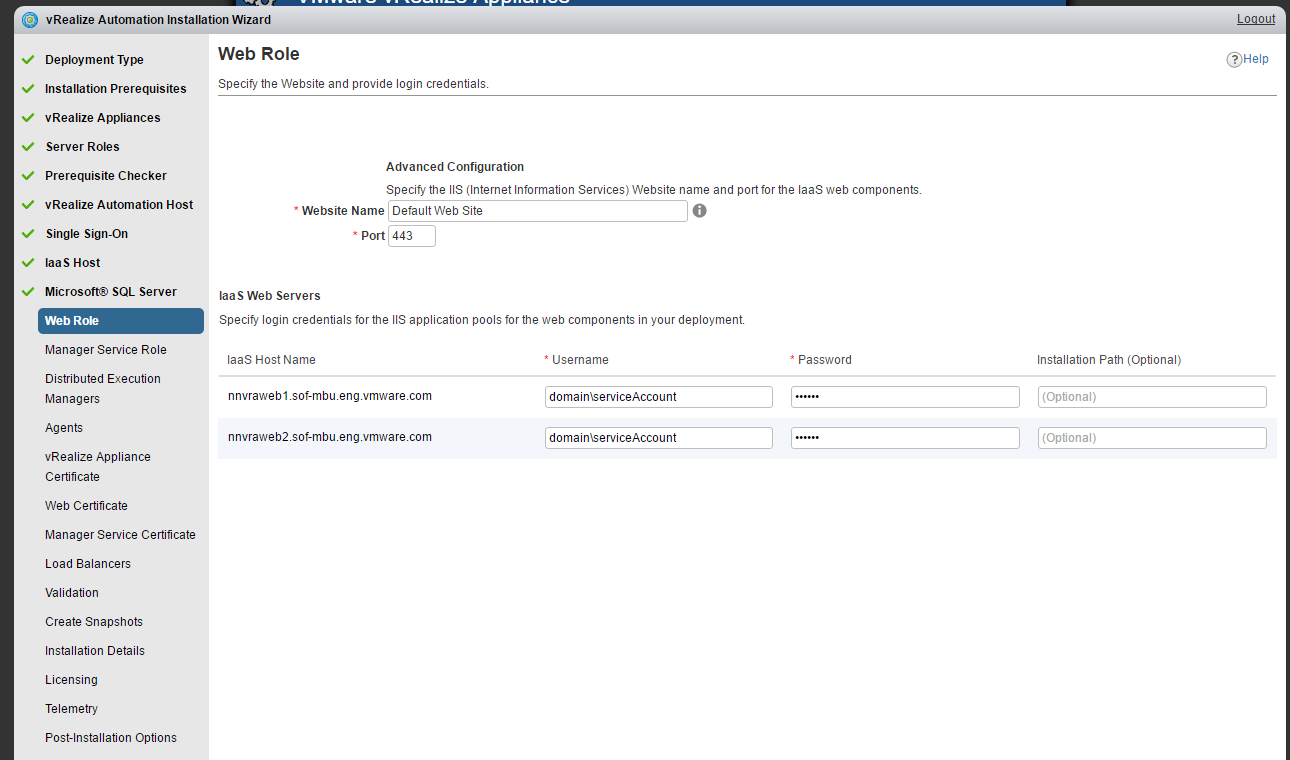Open the Licensing step
Image resolution: width=1290 pixels, height=760 pixels.
[x=71, y=680]
